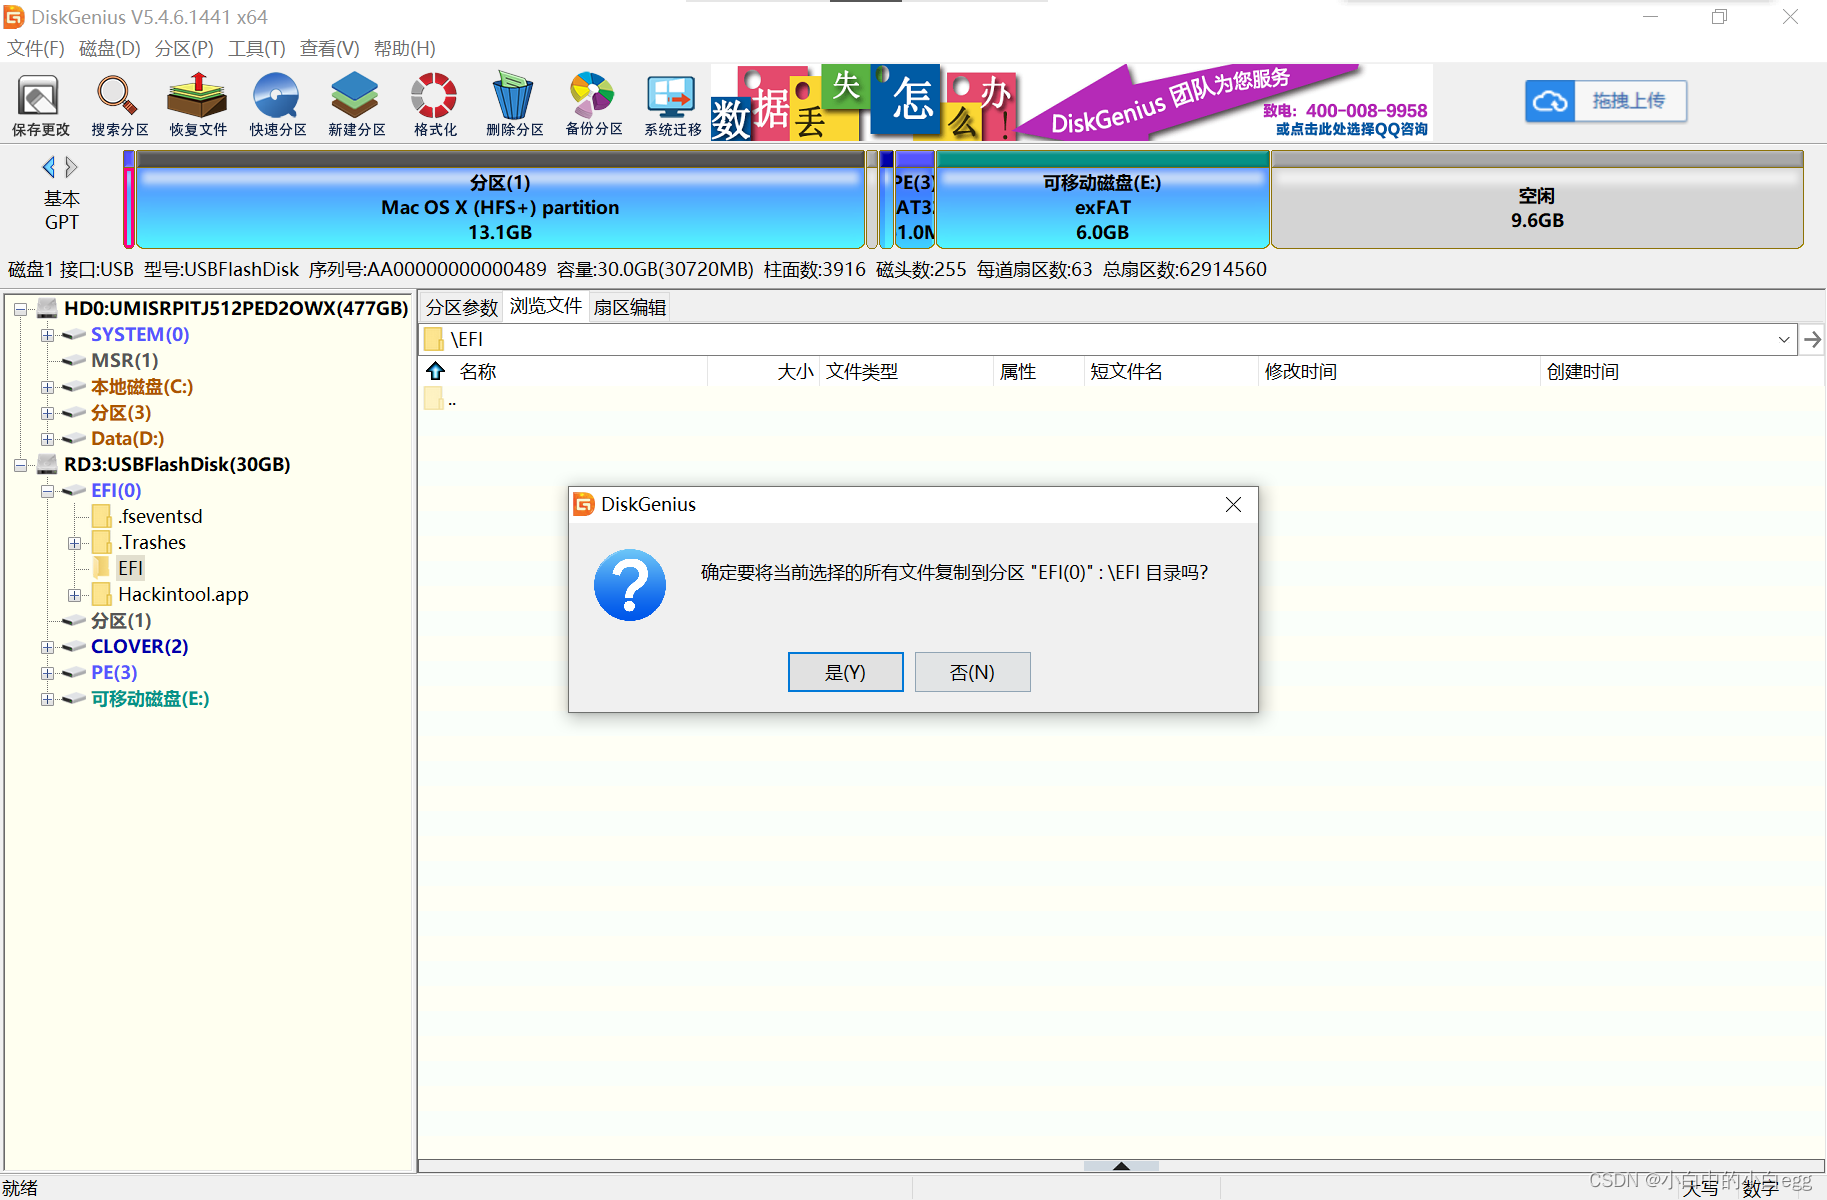Open the parent '..' folder entry
This screenshot has height=1200, width=1827.
tap(442, 400)
